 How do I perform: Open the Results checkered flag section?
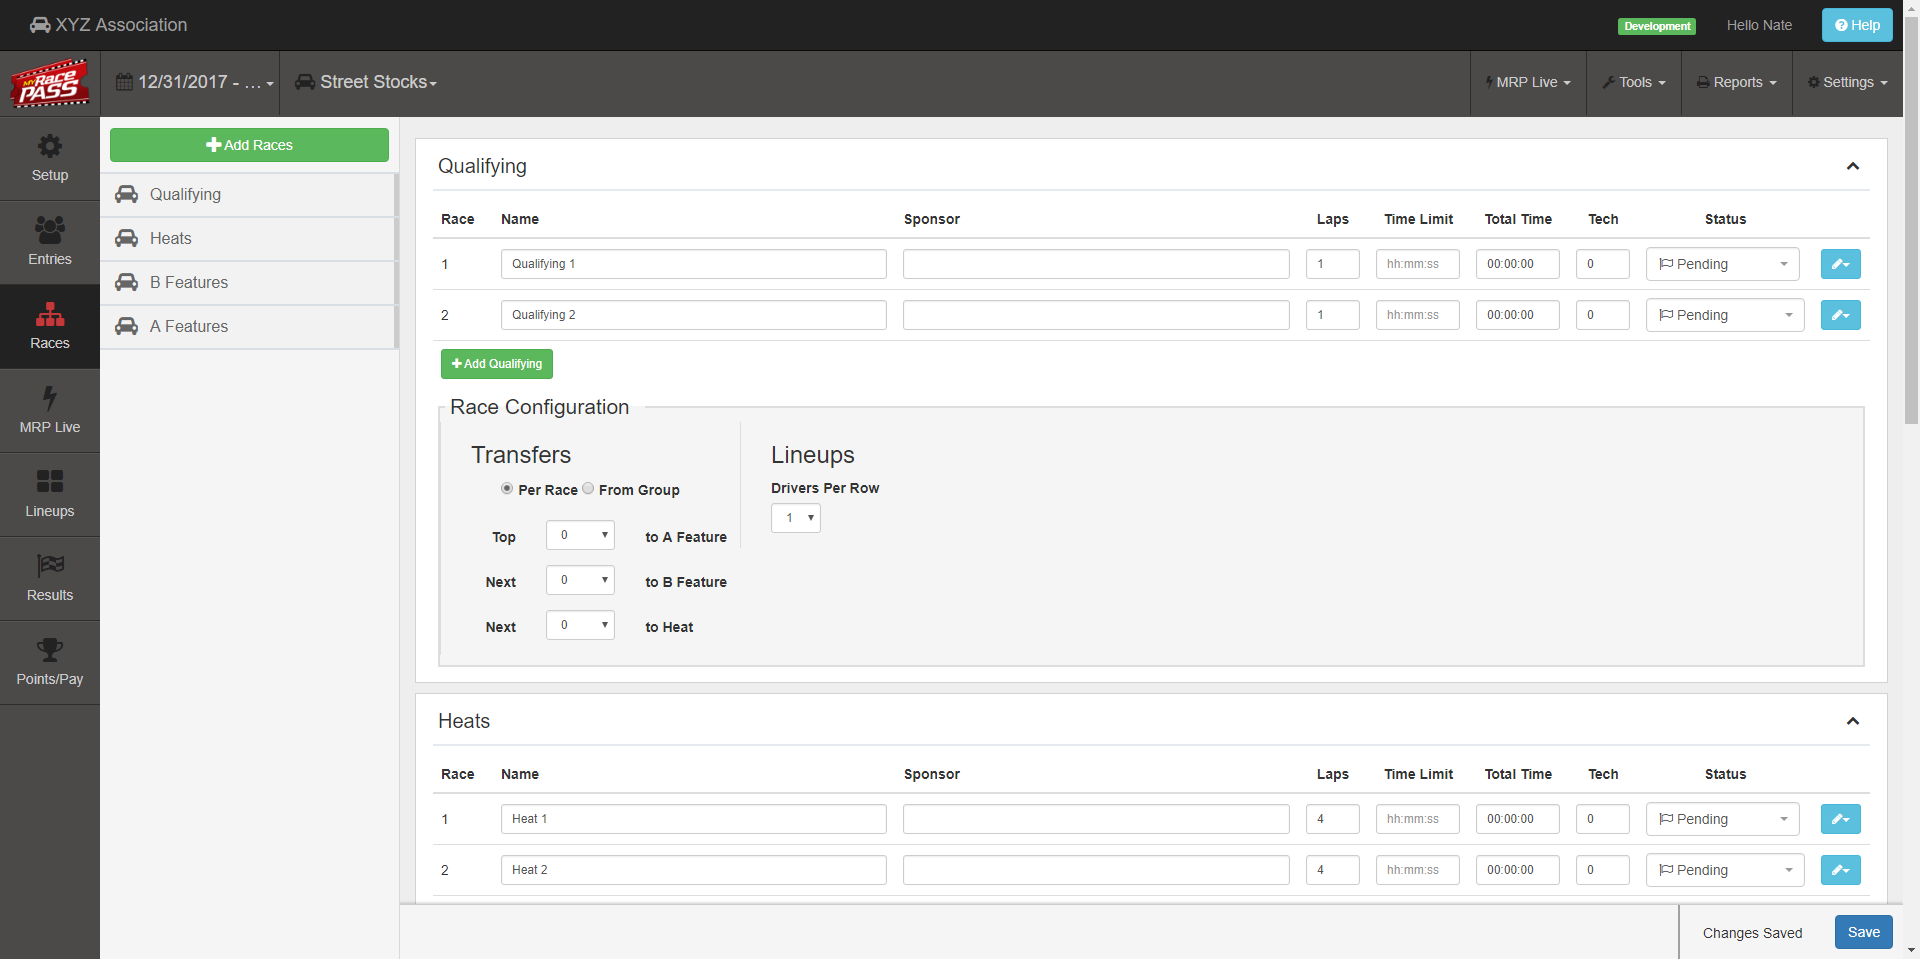pyautogui.click(x=50, y=579)
